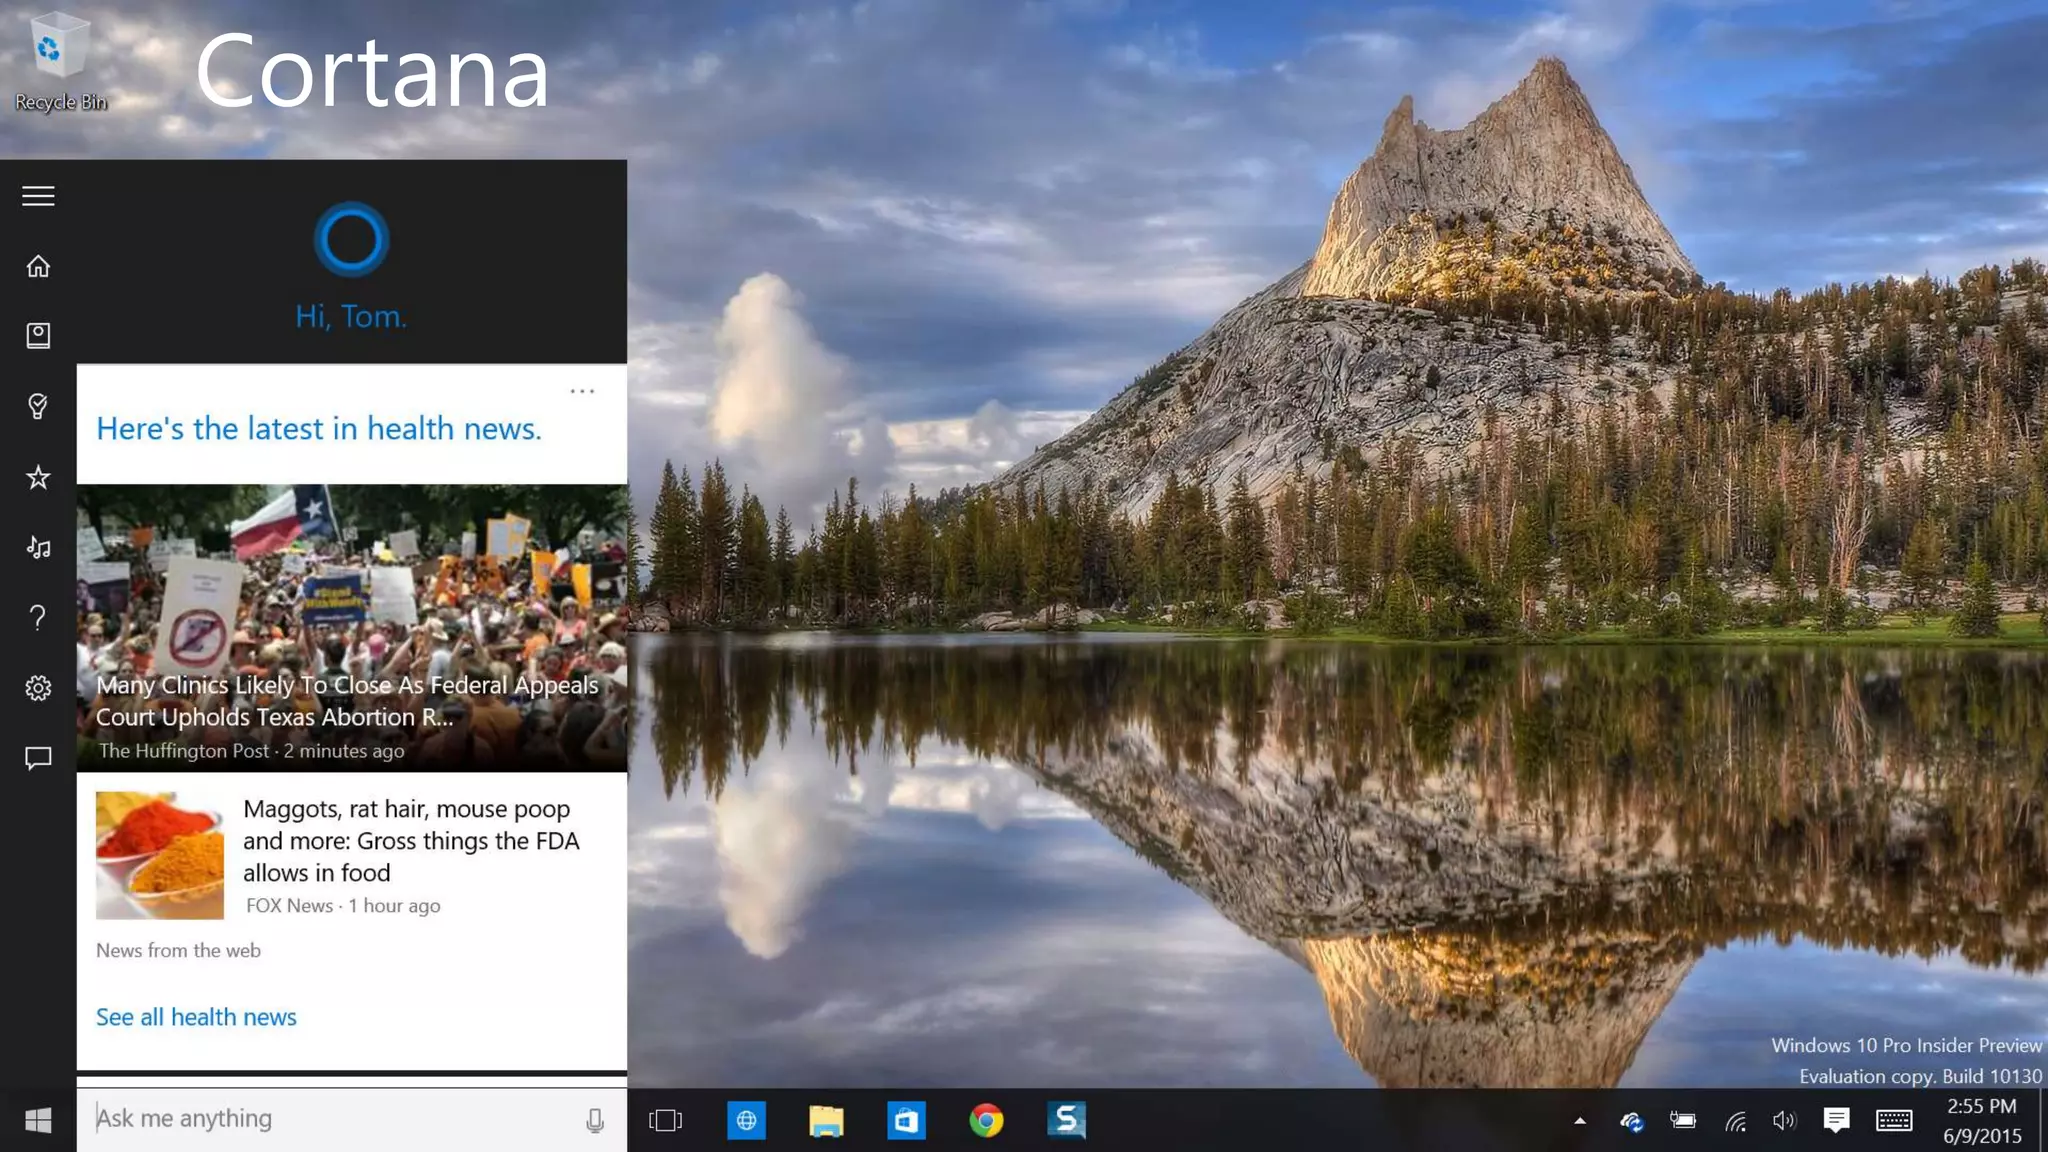Click the News from the web label
Viewport: 2048px width, 1152px height.
pyautogui.click(x=178, y=951)
